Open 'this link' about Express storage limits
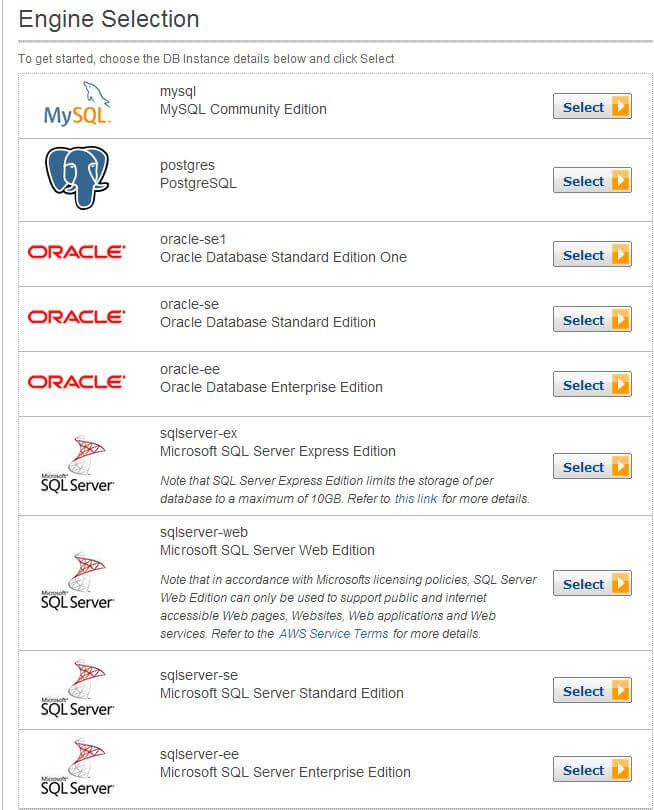 [416, 498]
